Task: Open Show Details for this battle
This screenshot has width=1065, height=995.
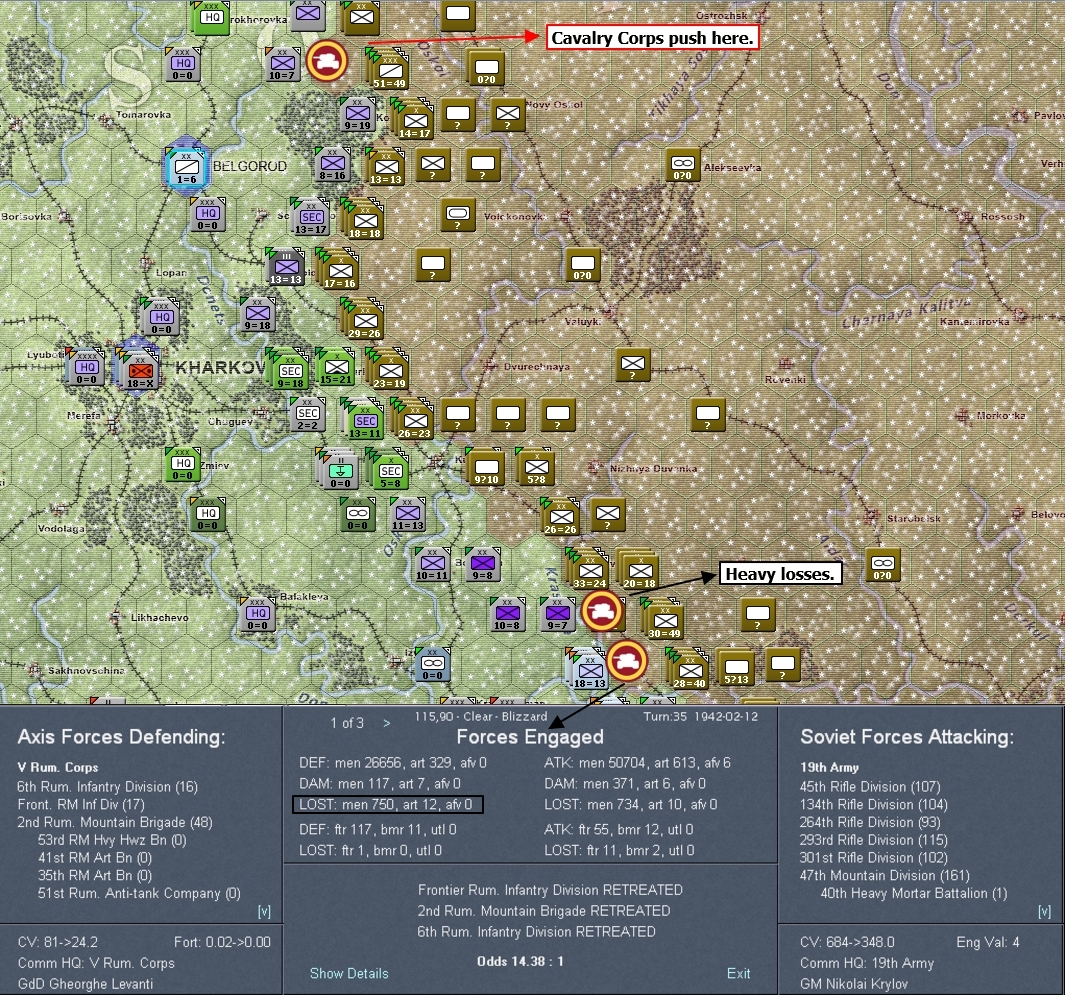Action: [349, 973]
